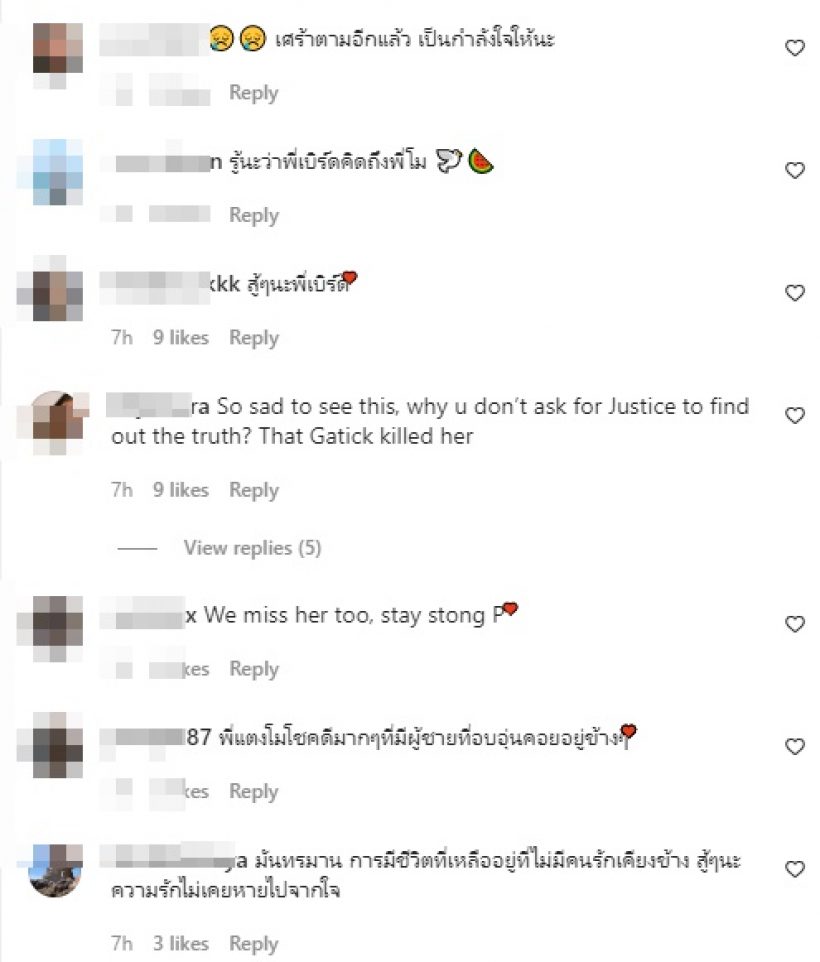
Task: Reply to the 'stay stong' comment
Action: coord(253,669)
